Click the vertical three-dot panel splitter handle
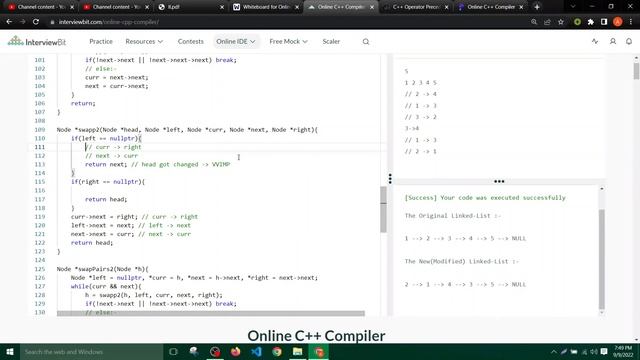The image size is (640, 360). point(390,178)
